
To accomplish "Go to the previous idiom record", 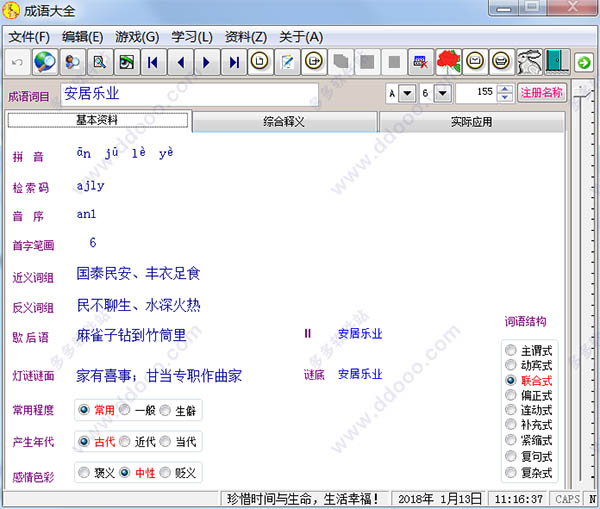I will tap(180, 62).
